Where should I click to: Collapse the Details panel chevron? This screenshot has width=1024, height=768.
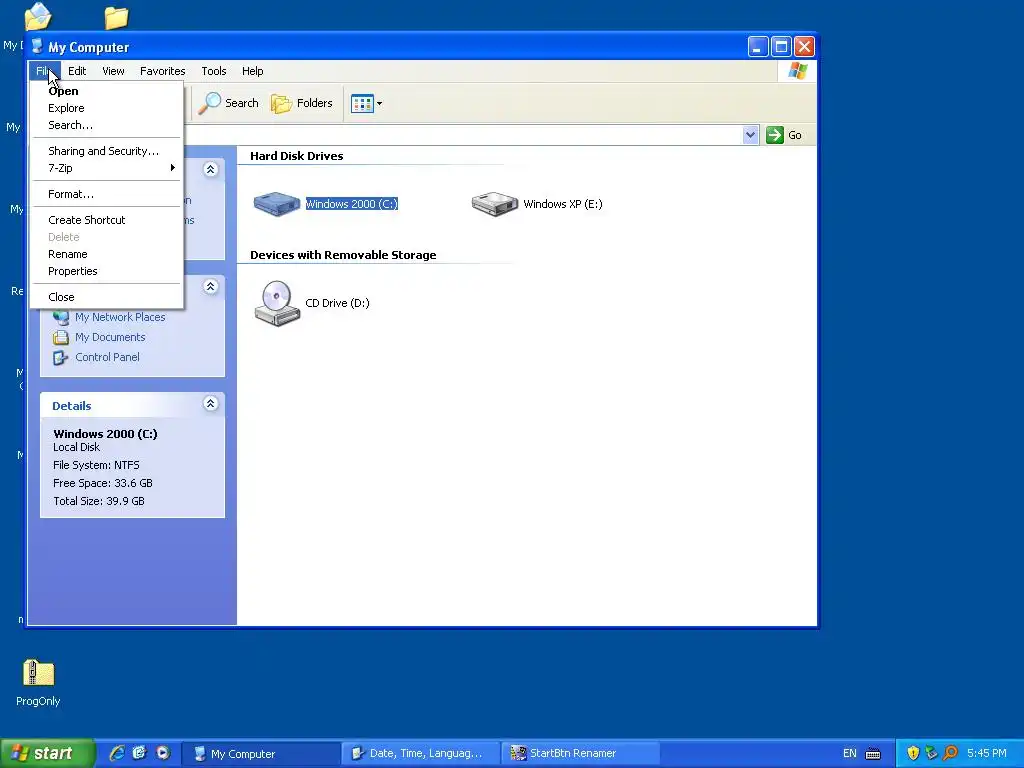coord(210,404)
